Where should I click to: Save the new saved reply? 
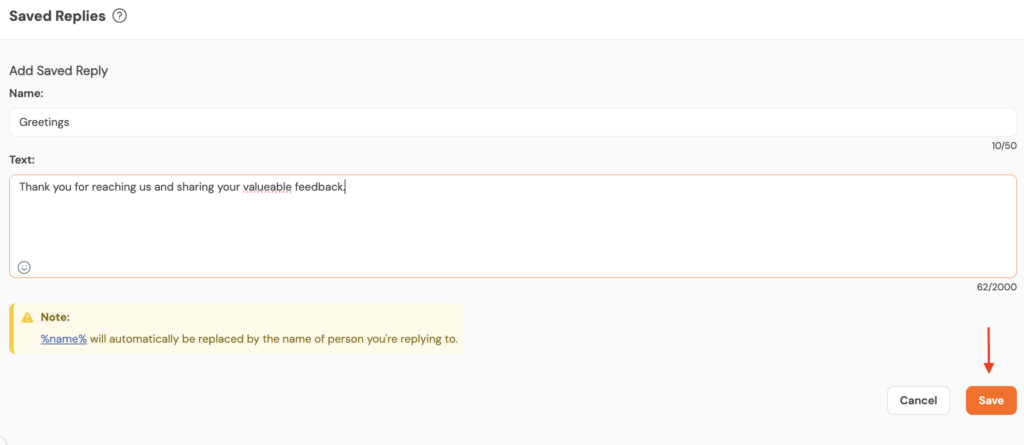click(991, 400)
